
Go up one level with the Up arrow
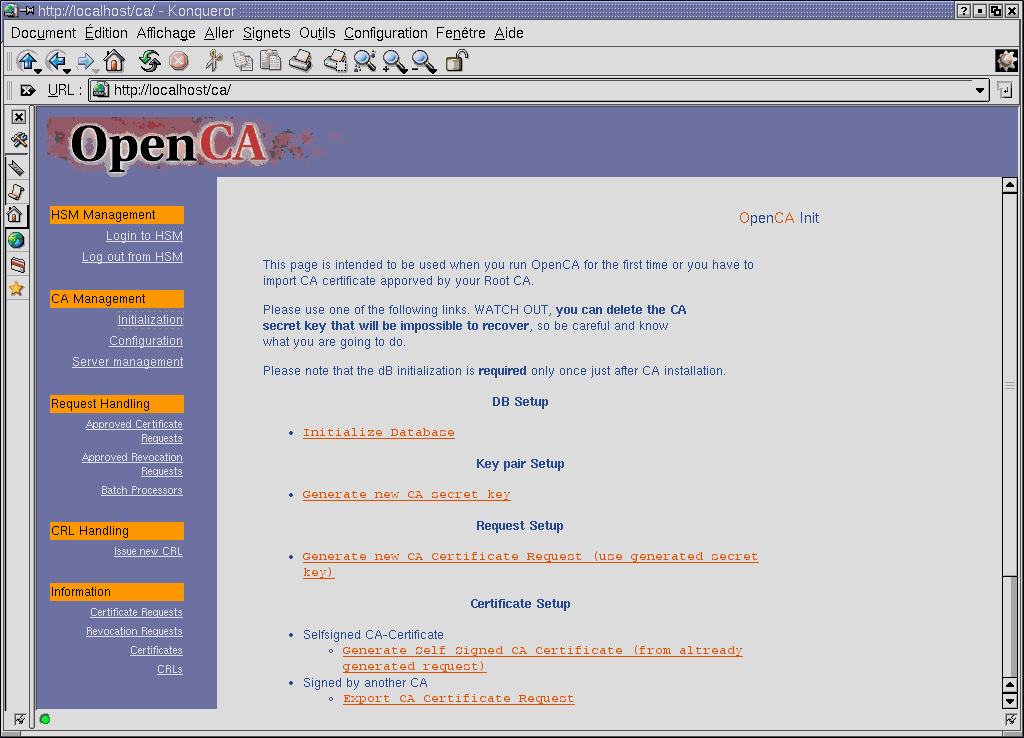coord(26,61)
